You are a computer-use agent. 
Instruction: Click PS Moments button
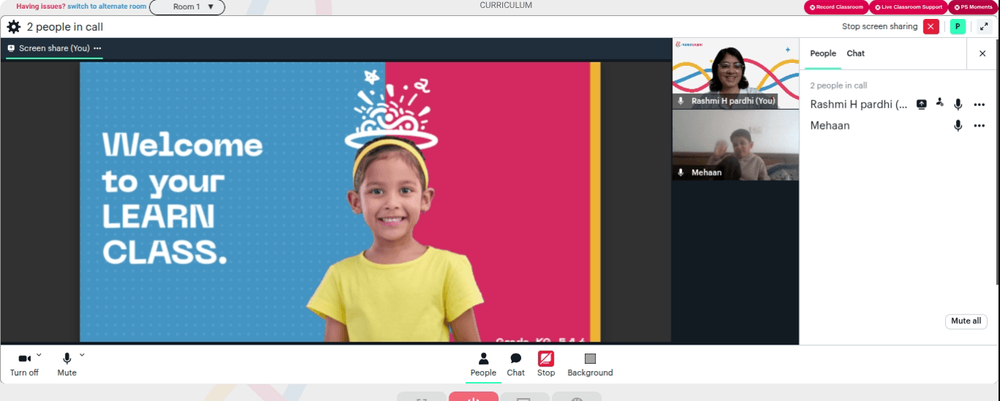pyautogui.click(x=973, y=7)
